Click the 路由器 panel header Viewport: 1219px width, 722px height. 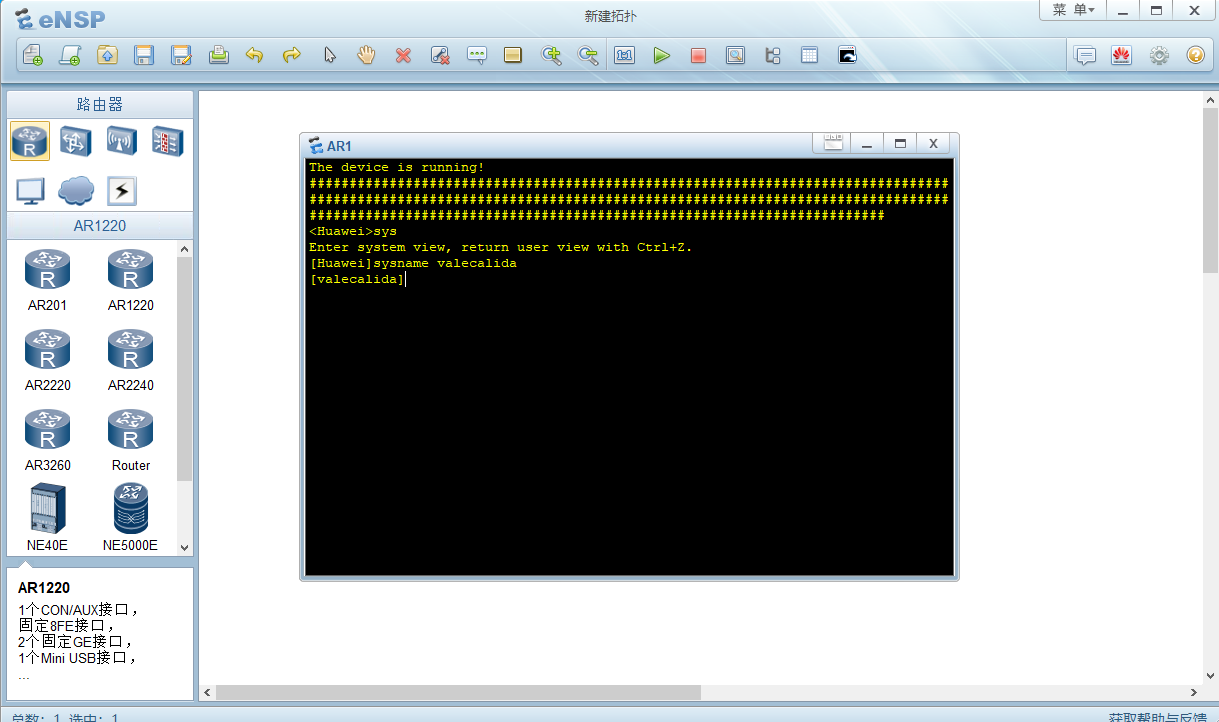100,104
